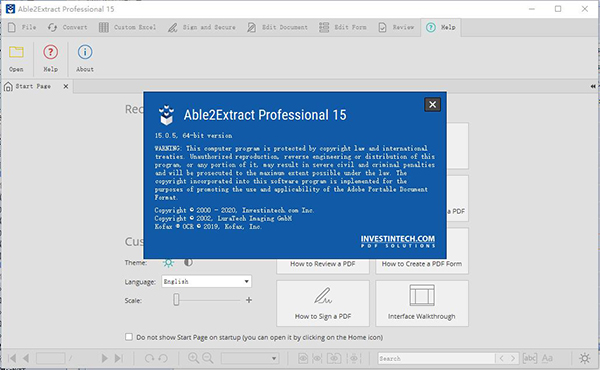This screenshot has height=370, width=600.
Task: Open the Language dropdown
Action: 206,282
